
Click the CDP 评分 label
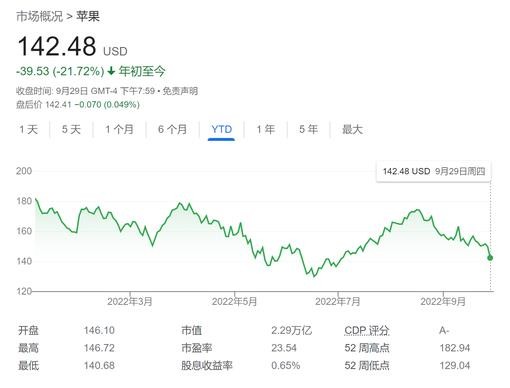(367, 330)
